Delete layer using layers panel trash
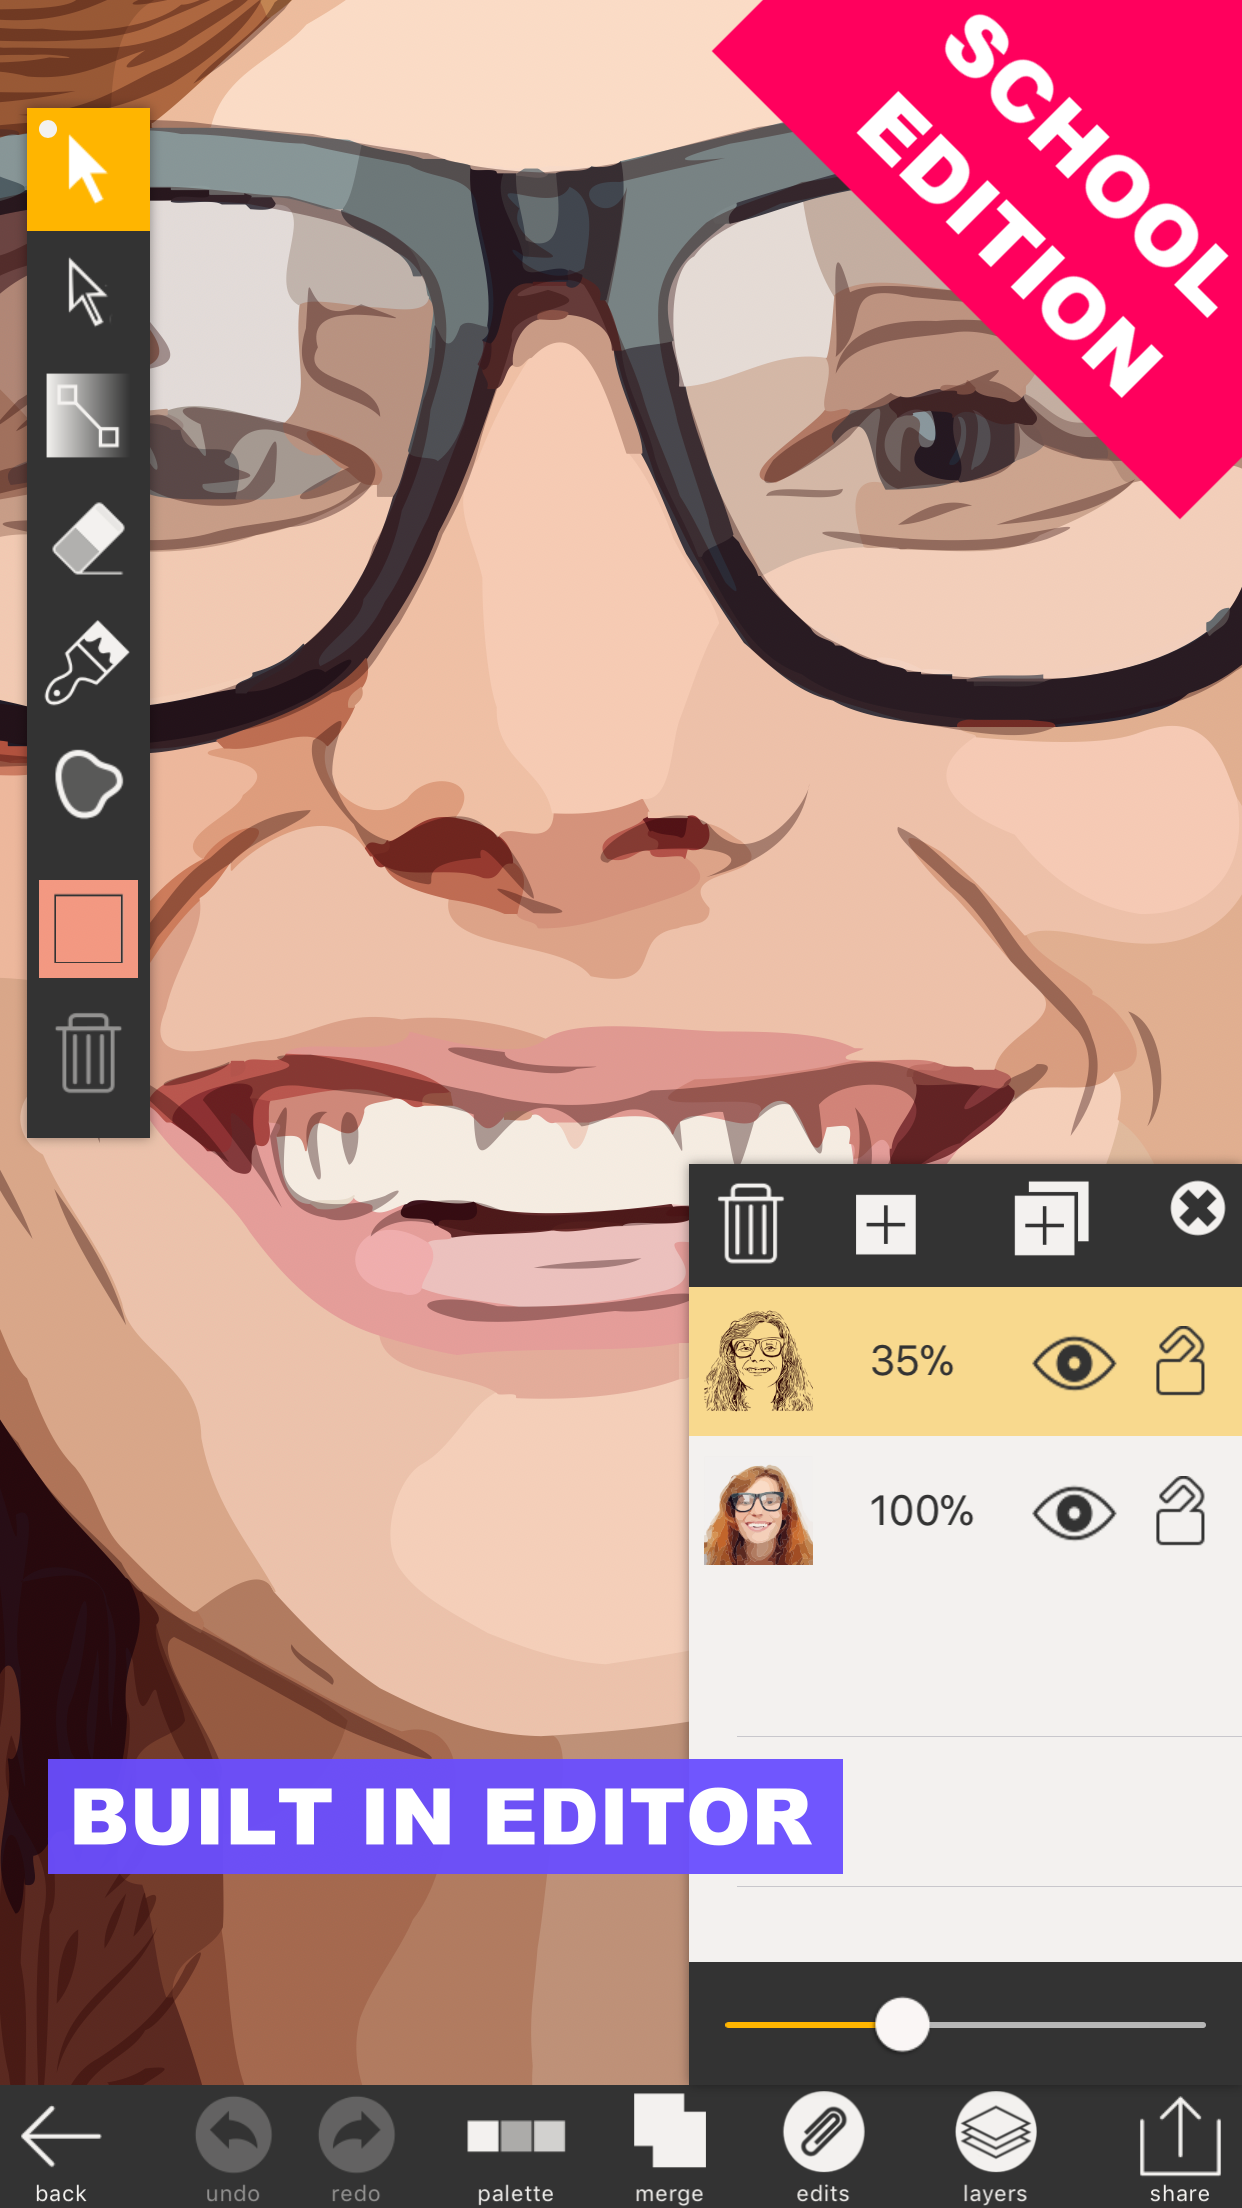 (750, 1223)
